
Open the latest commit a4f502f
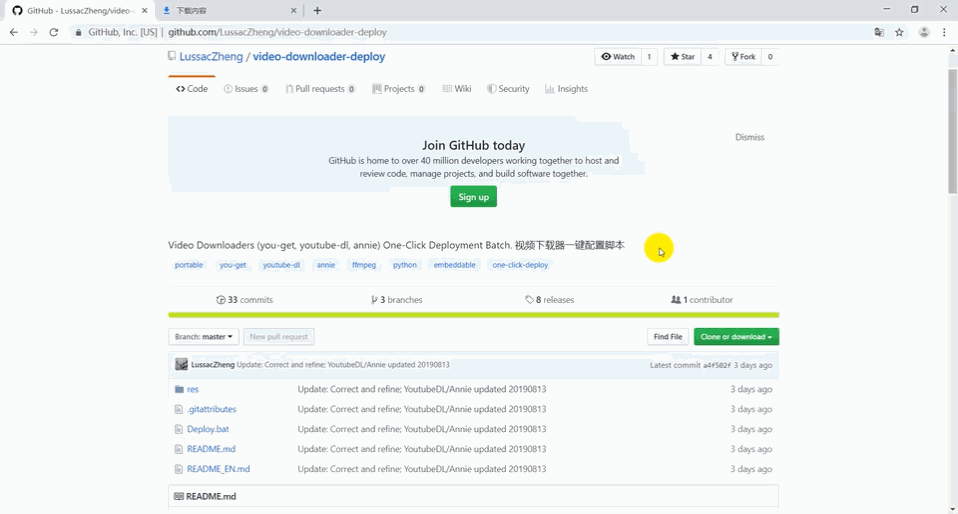[717, 365]
